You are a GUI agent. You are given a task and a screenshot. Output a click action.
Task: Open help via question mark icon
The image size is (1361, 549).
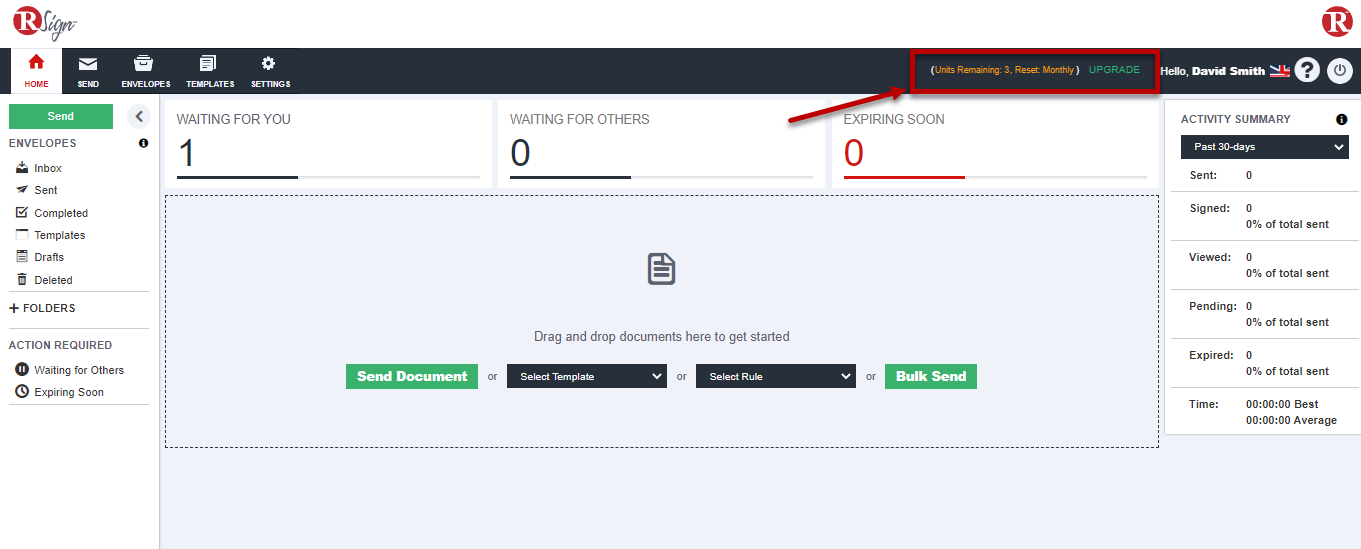[1307, 71]
